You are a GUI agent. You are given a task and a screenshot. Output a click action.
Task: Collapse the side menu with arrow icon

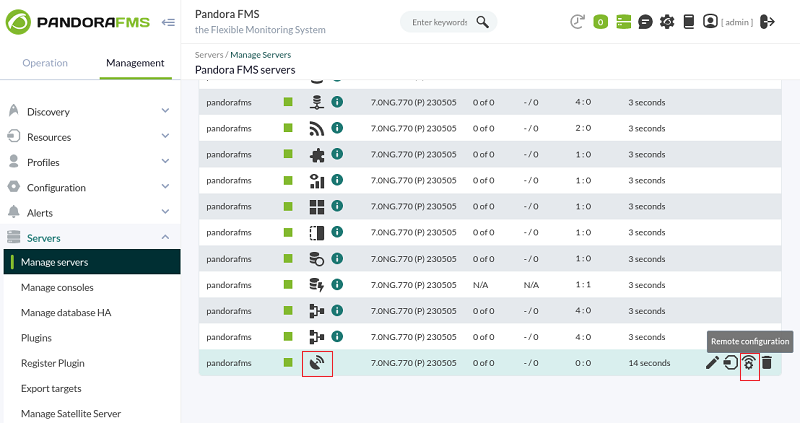coord(168,22)
